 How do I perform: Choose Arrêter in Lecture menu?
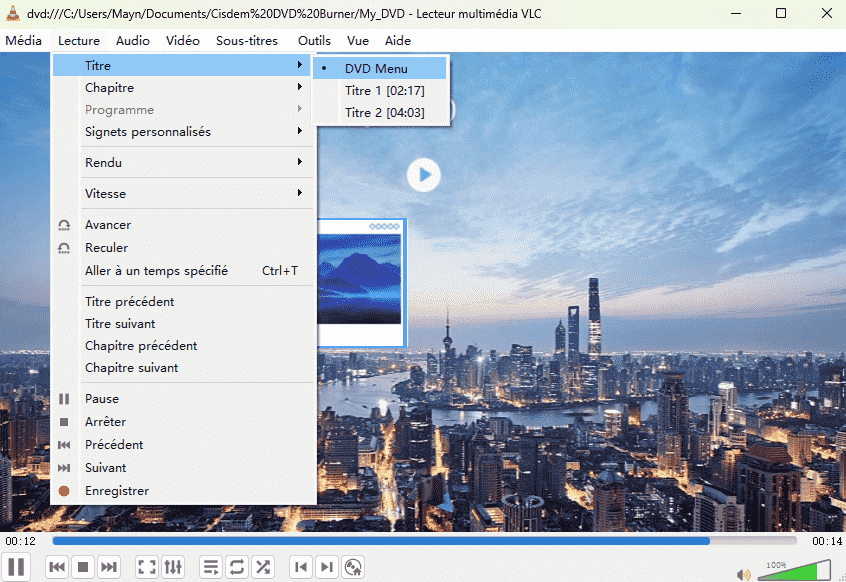click(x=183, y=422)
